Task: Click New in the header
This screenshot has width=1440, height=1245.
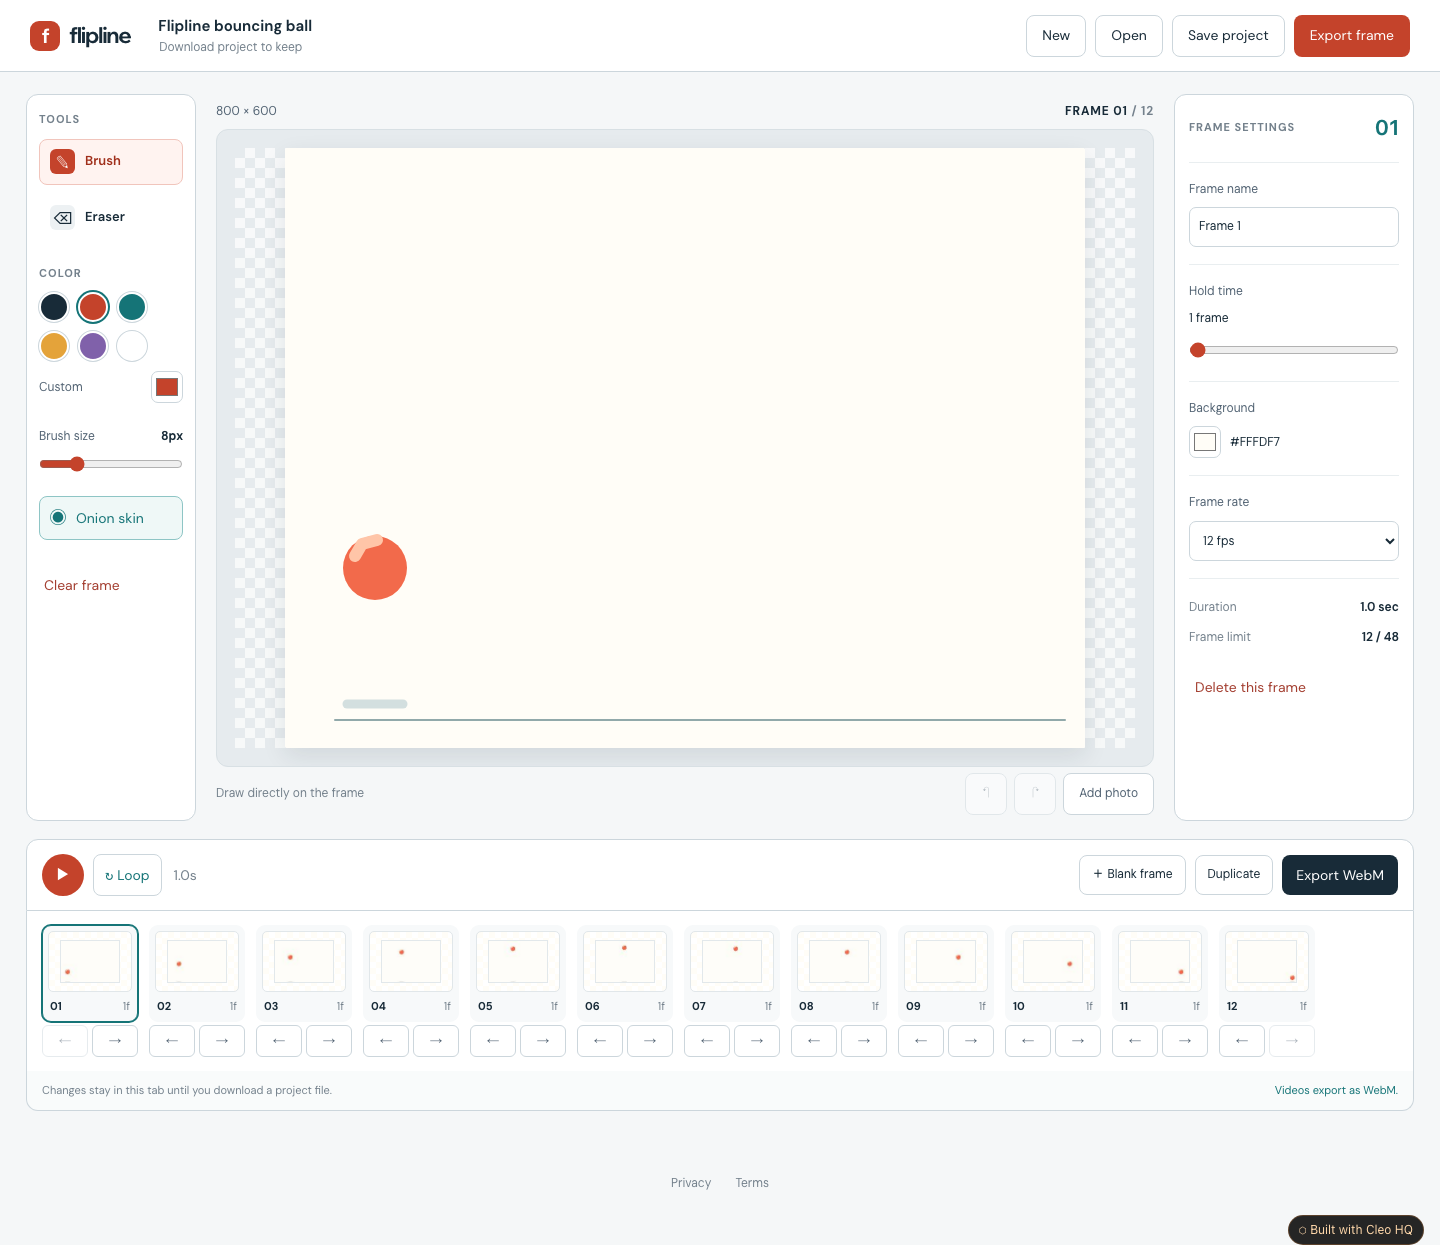Action: pyautogui.click(x=1056, y=36)
